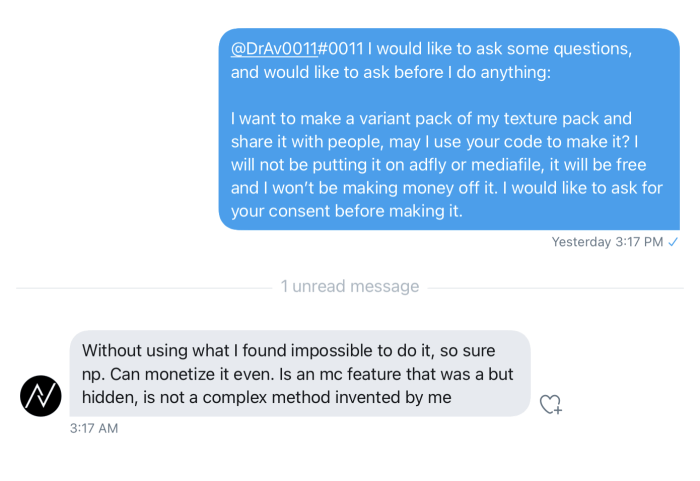Click the 1 unread message label
Screen dimensions: 700x481
[x=350, y=286]
